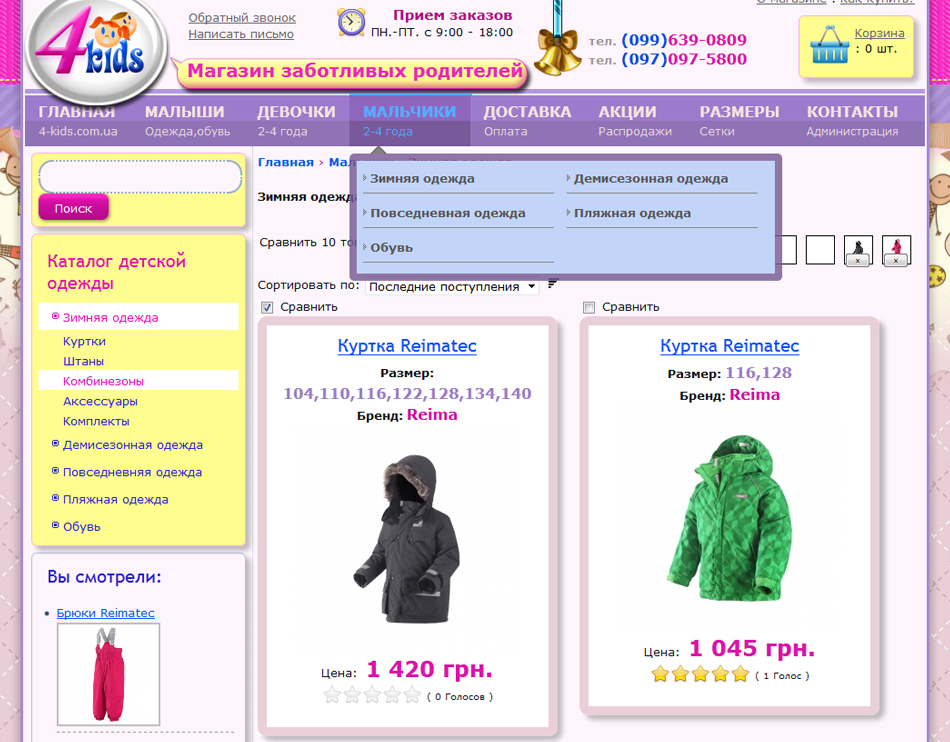Click the alarm clock icon
Viewport: 950px width, 742px height.
click(x=351, y=22)
